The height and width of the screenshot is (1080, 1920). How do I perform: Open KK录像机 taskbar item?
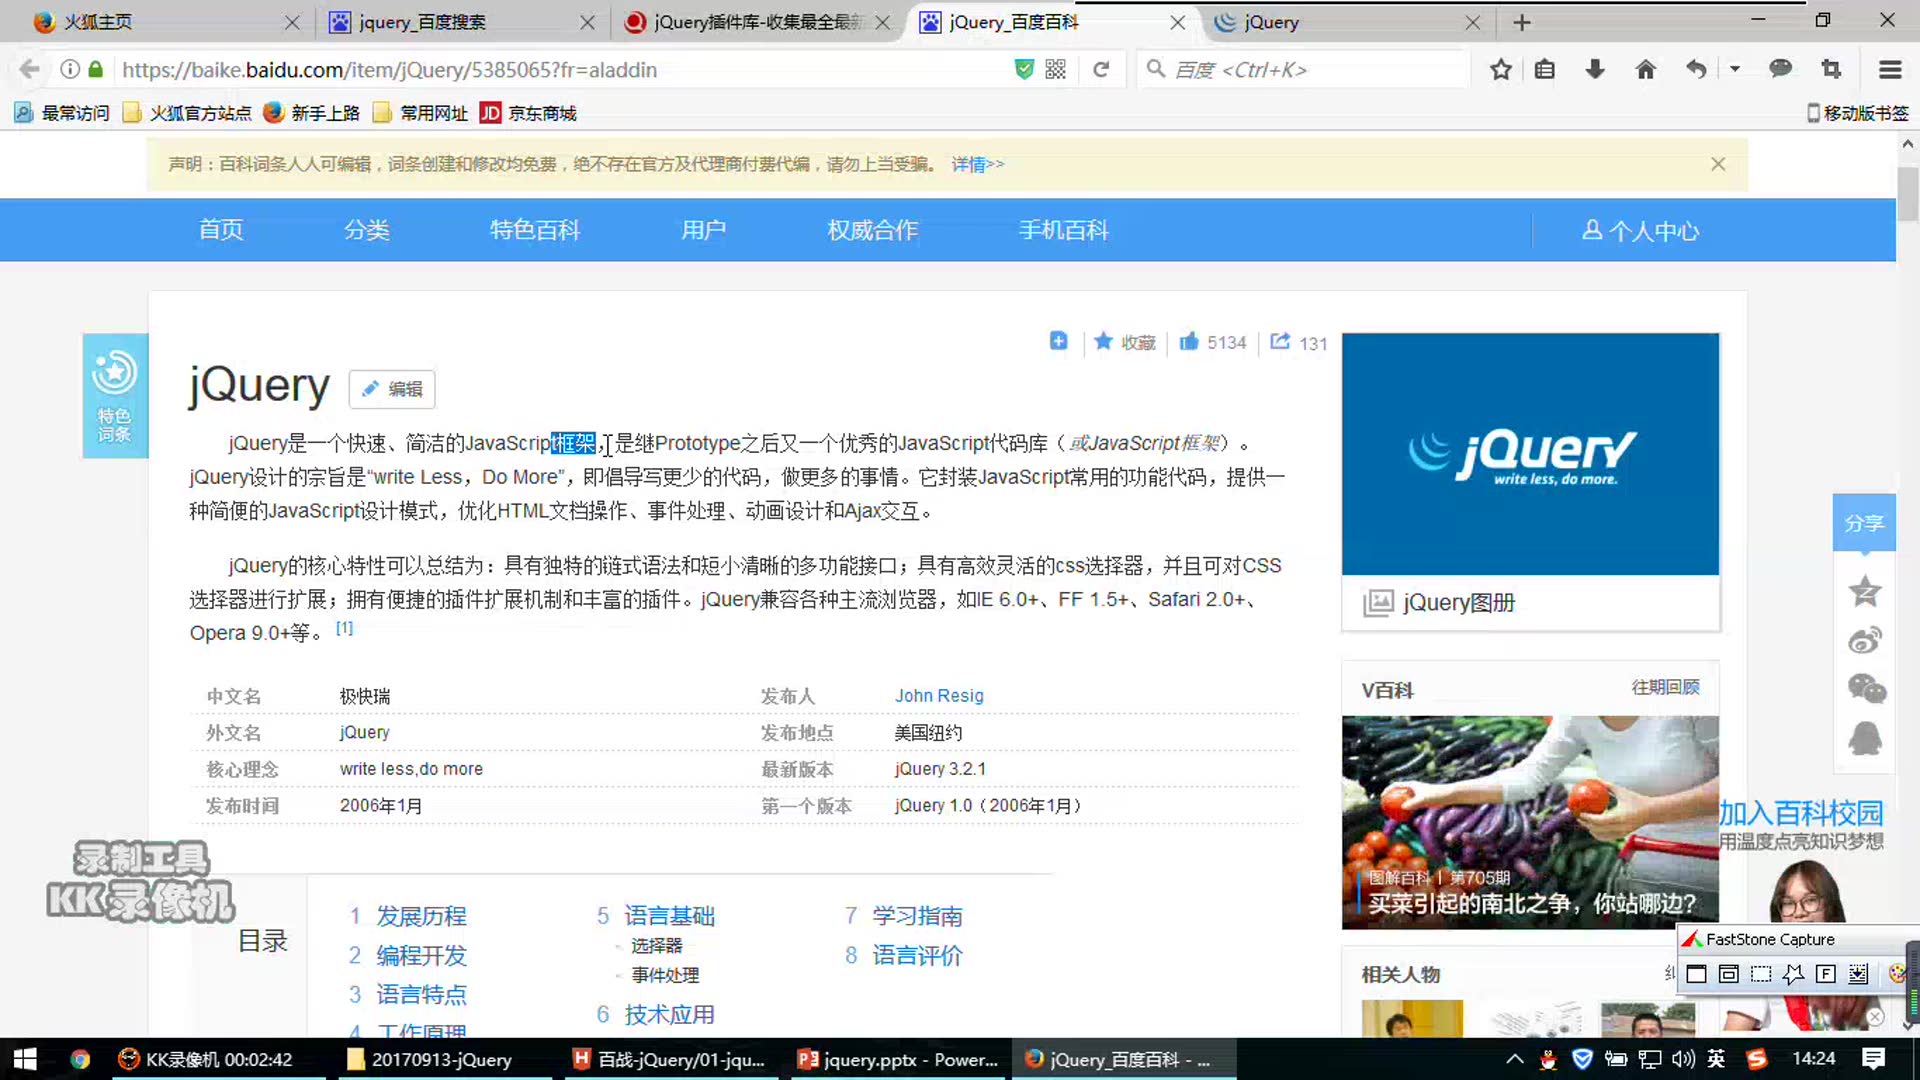click(x=205, y=1059)
